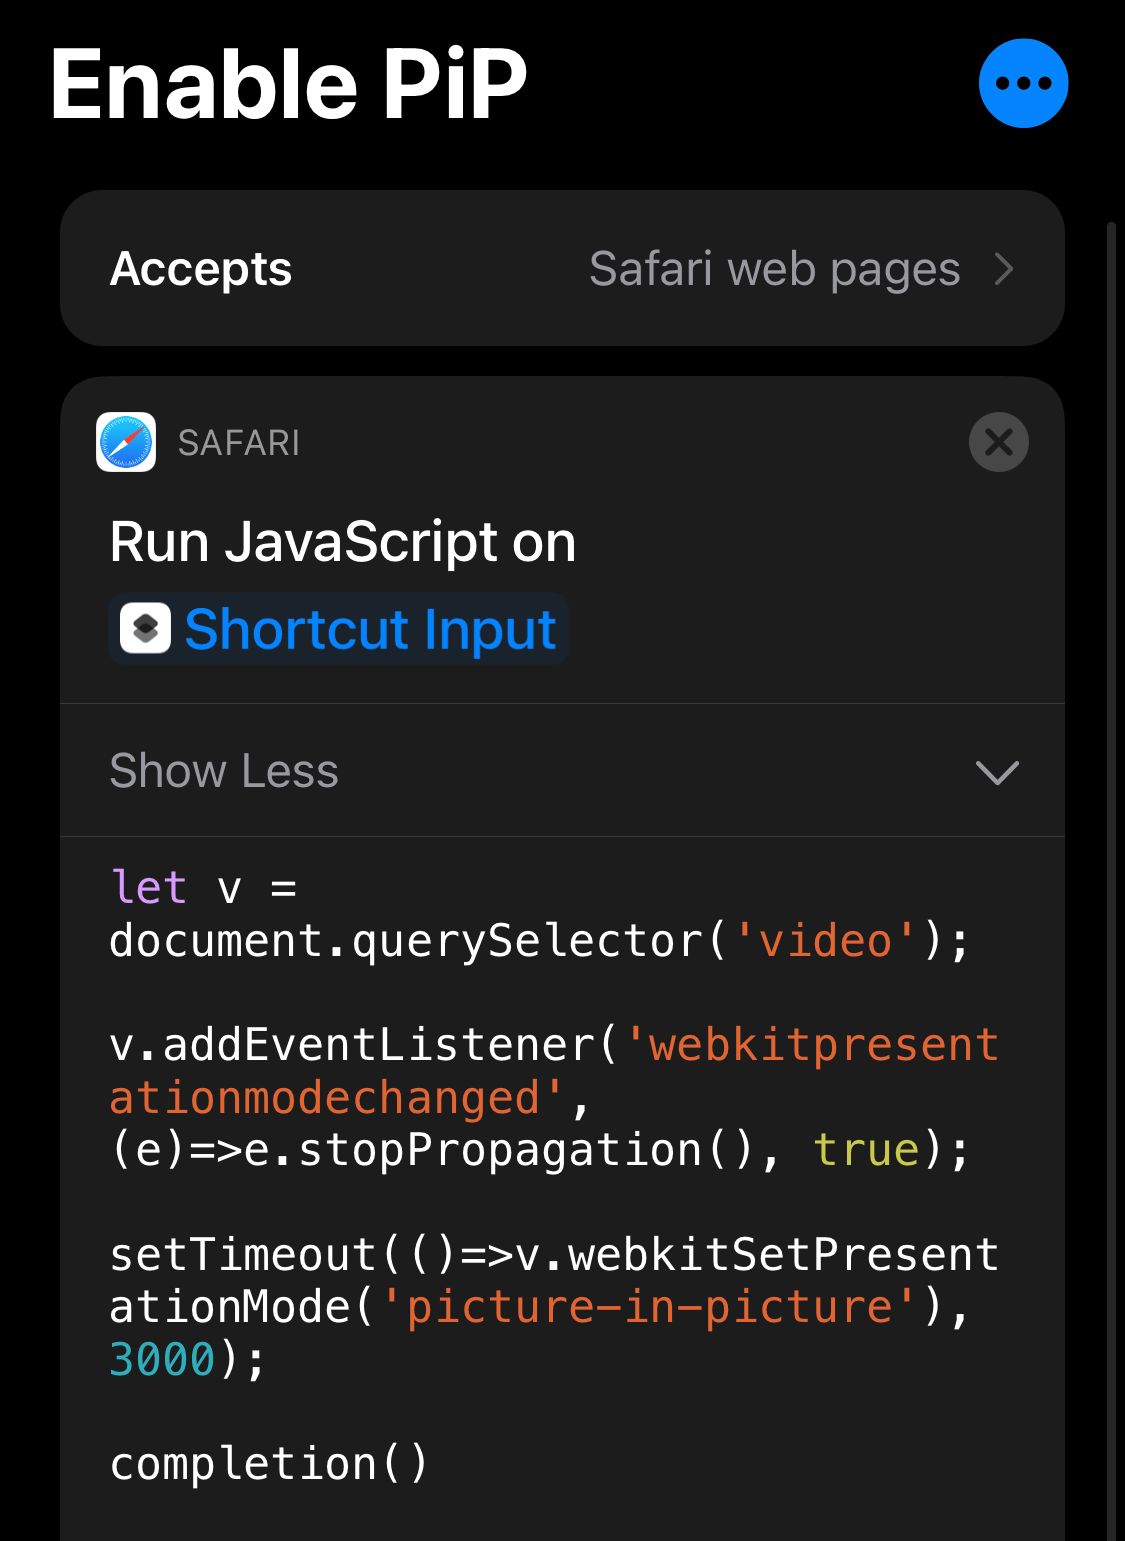Tap the gray X on the Safari action

998,441
